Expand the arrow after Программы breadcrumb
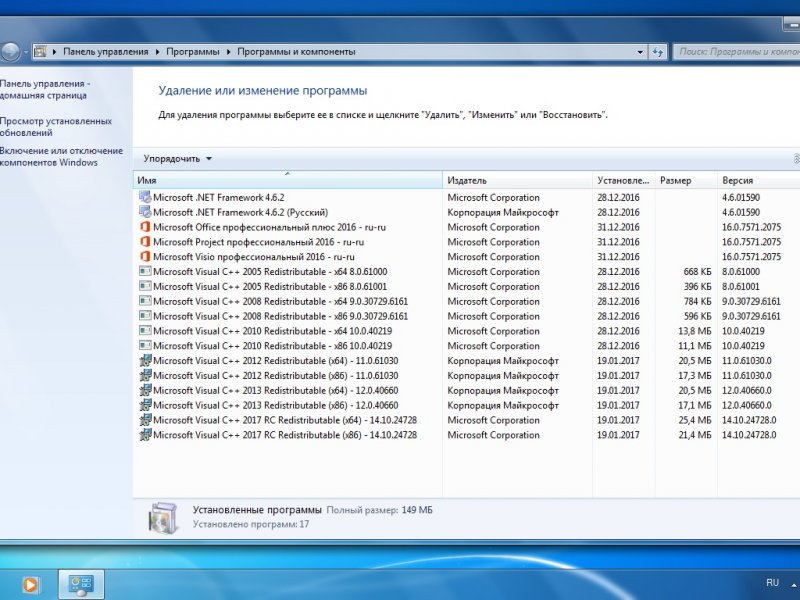The width and height of the screenshot is (800, 600). (228, 52)
